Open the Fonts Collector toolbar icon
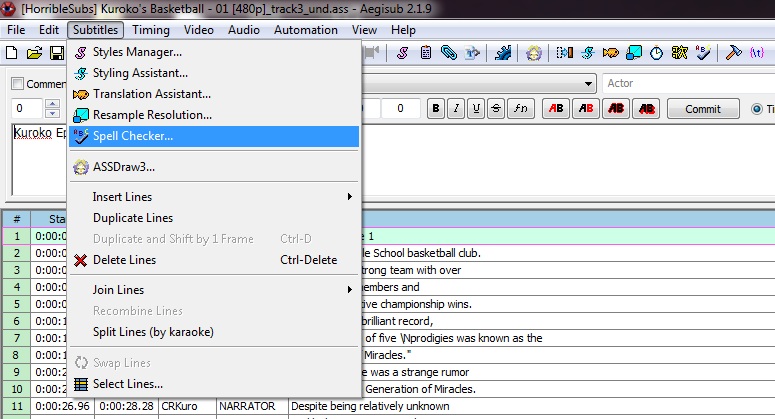 point(472,53)
